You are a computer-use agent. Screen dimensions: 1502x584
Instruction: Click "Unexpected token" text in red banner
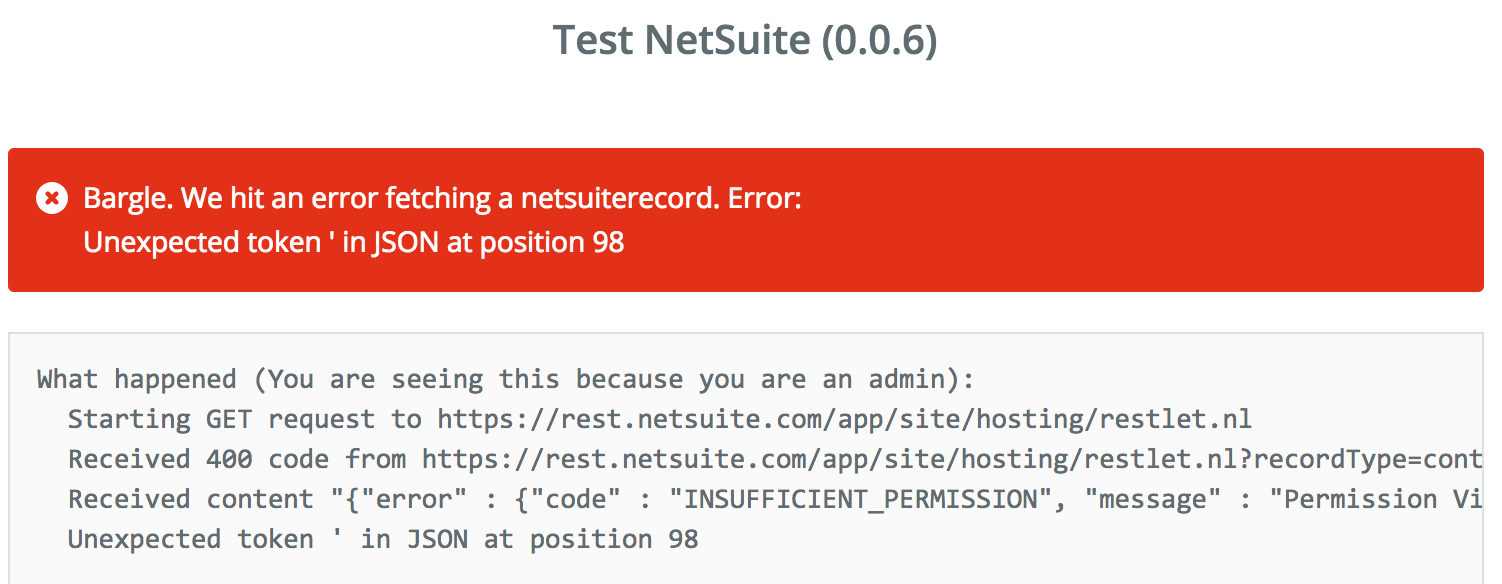point(200,243)
